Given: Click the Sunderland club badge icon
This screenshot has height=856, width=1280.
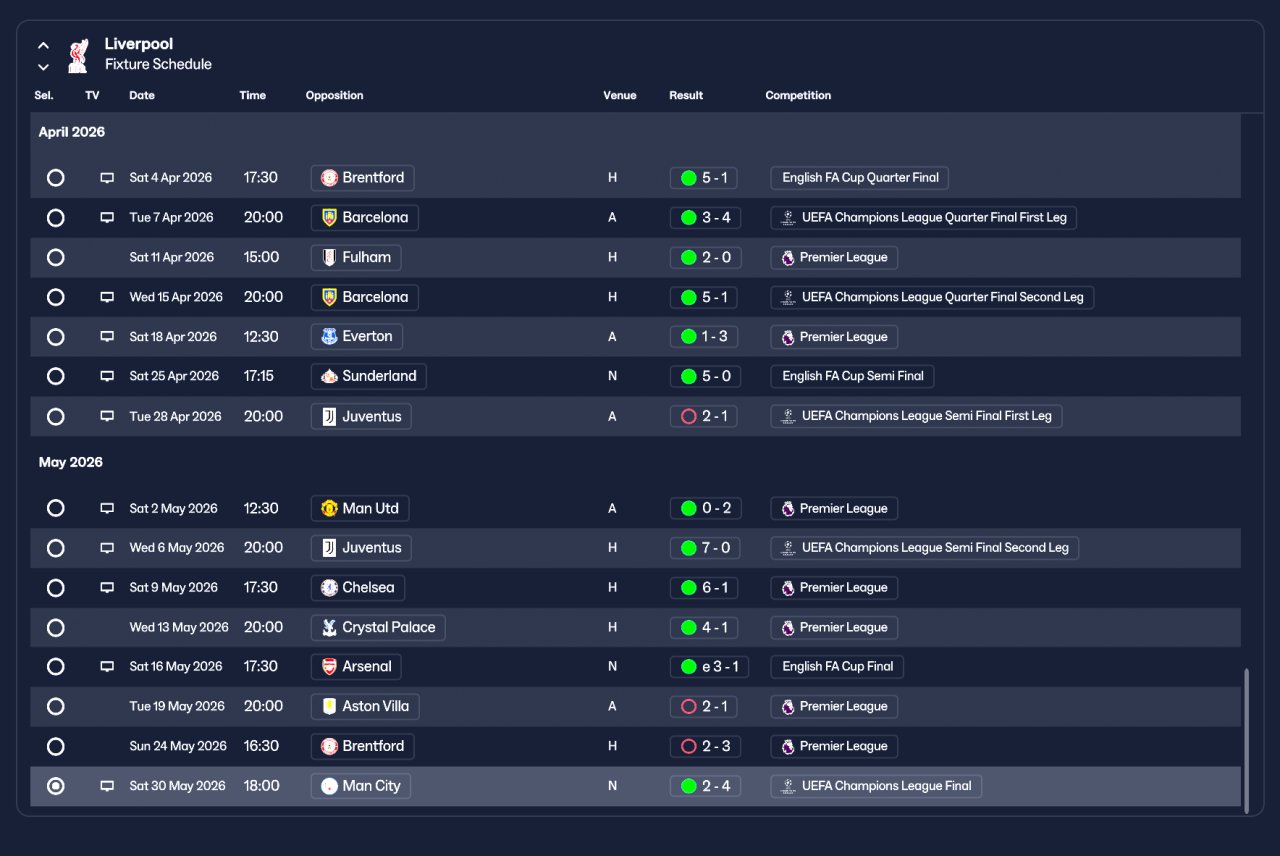Looking at the screenshot, I should 329,377.
